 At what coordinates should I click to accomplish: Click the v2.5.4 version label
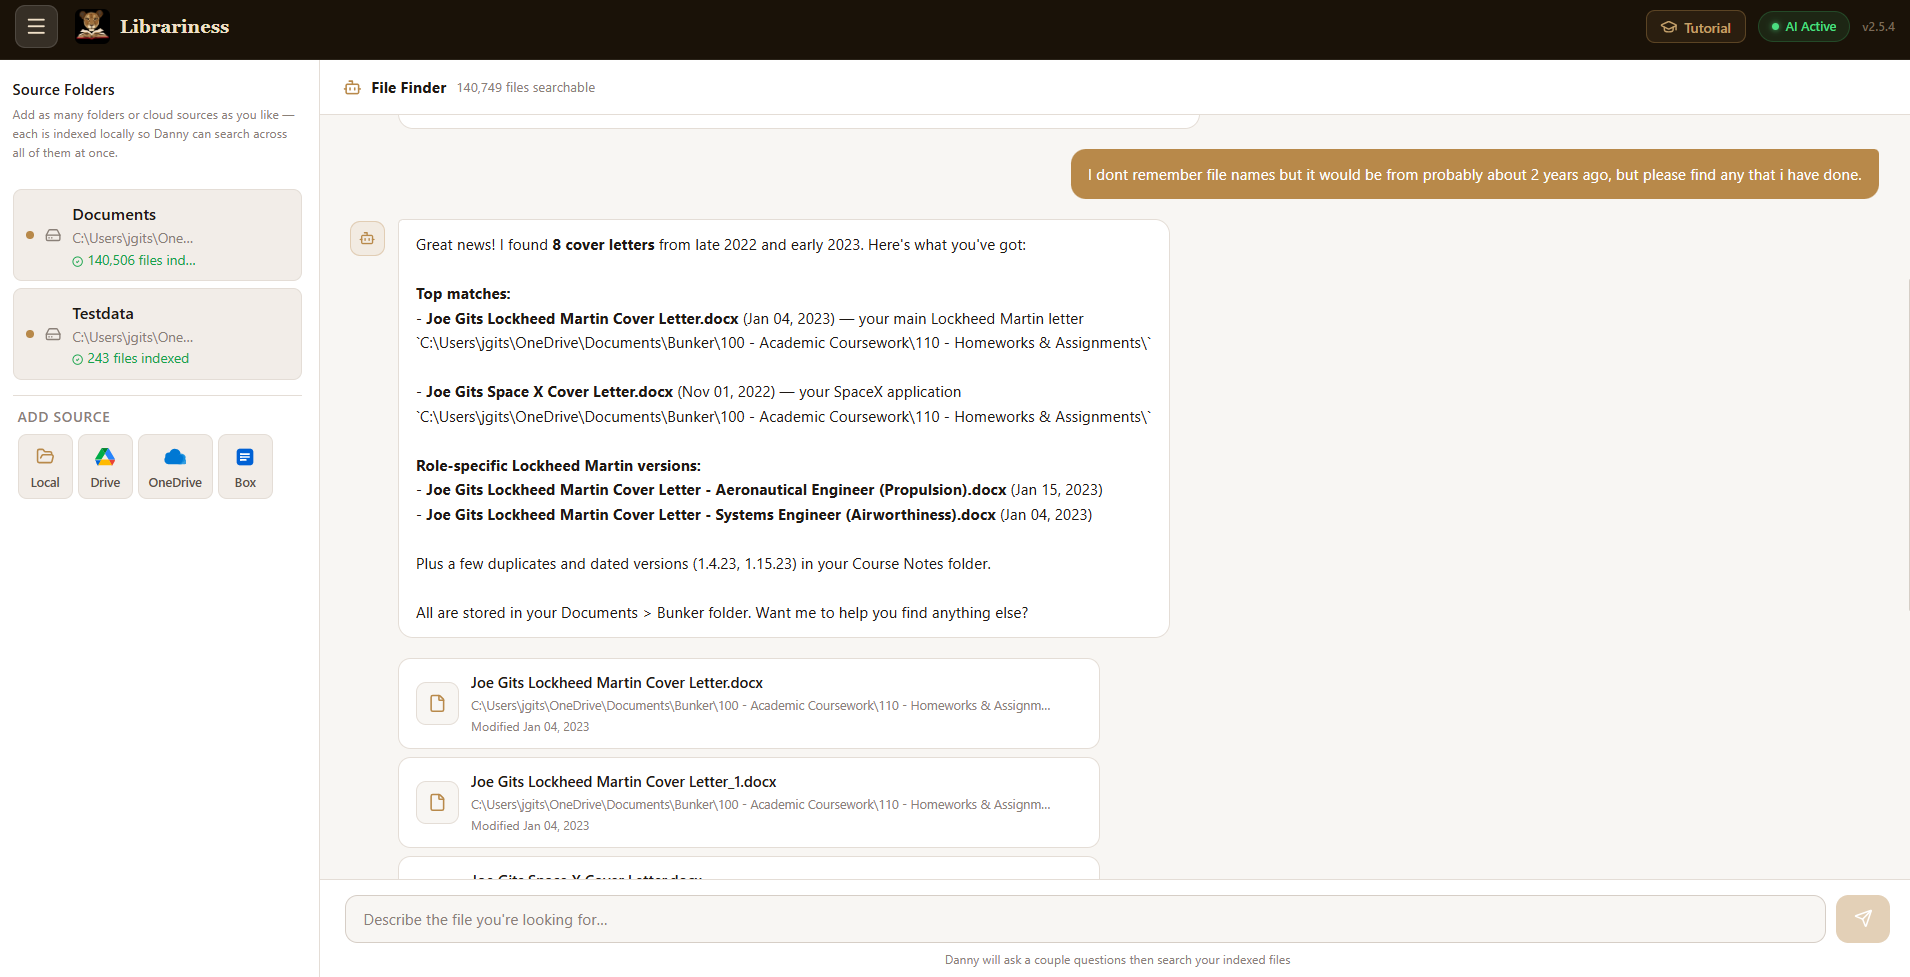click(x=1878, y=27)
